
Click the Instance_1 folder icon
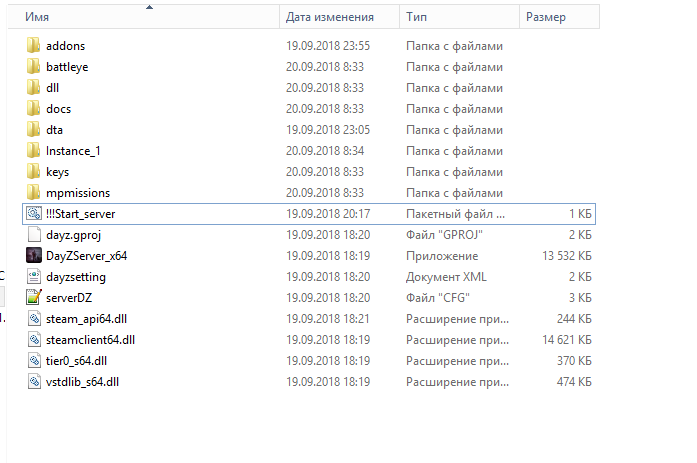(x=33, y=151)
